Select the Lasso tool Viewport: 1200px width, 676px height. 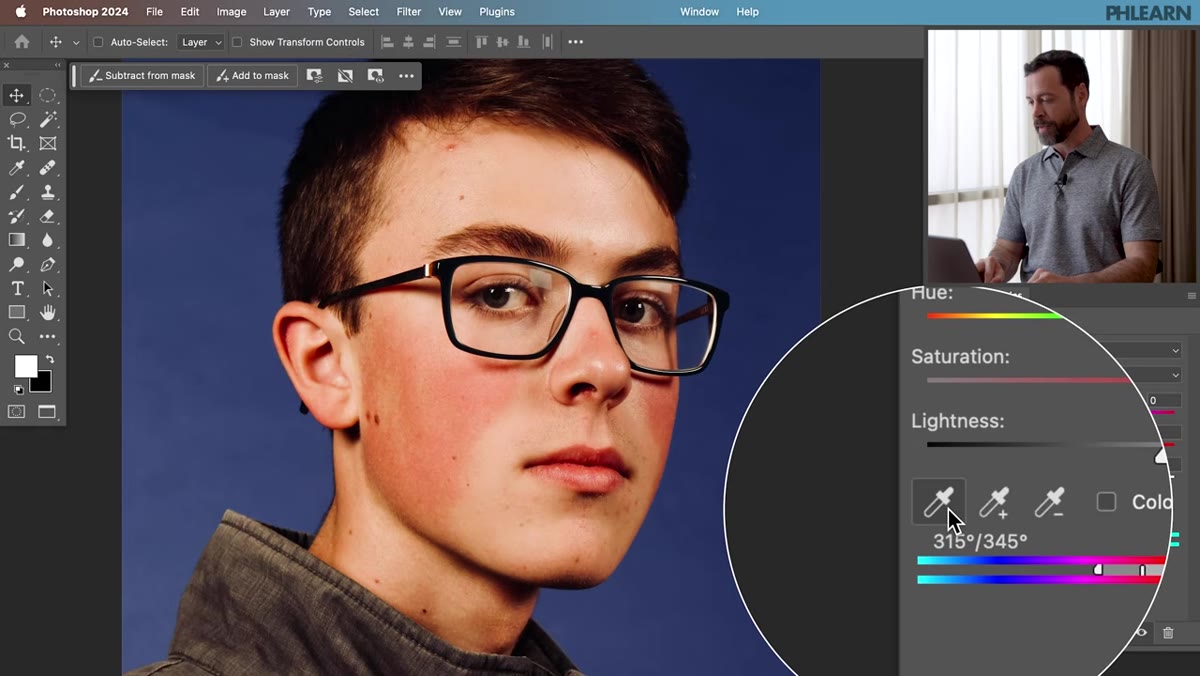17,119
